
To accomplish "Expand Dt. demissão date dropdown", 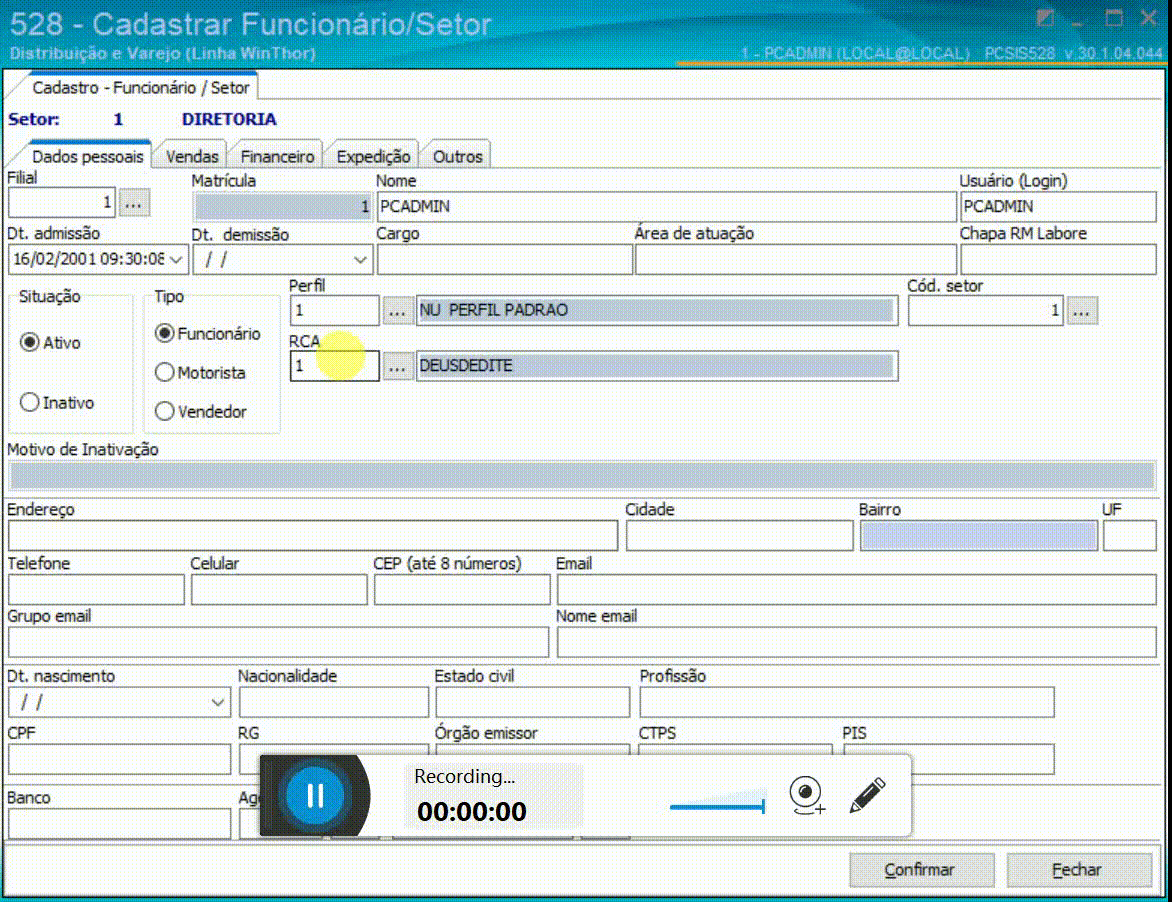I will (x=360, y=260).
